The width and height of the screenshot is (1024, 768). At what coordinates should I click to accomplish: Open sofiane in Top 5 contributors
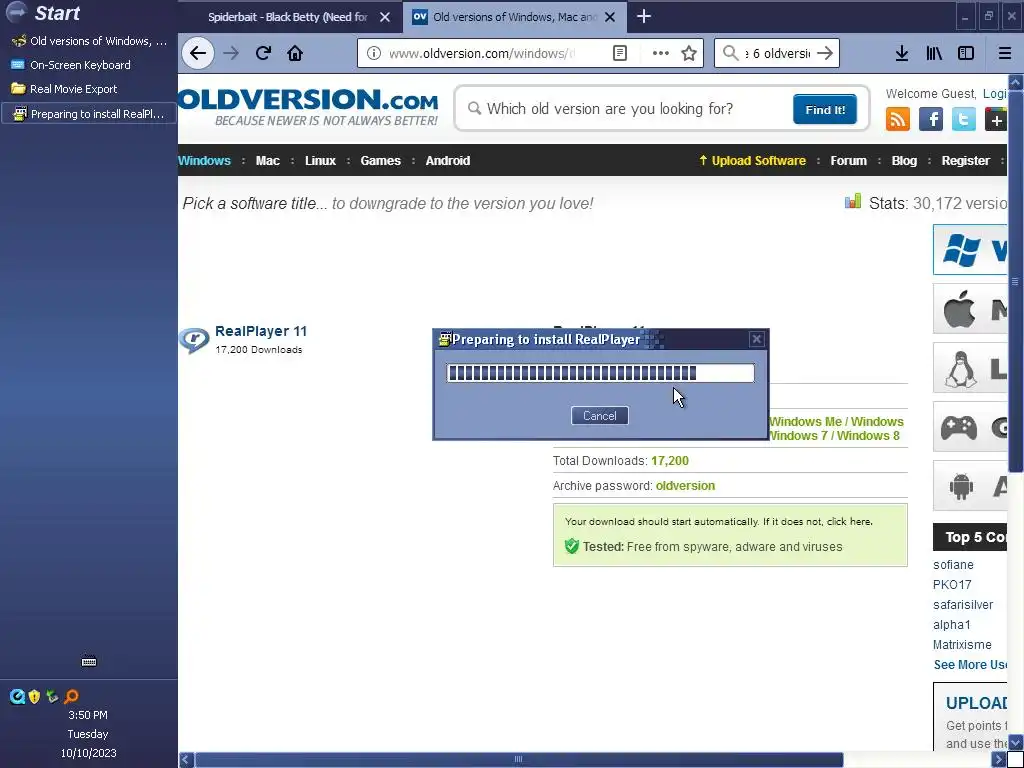point(953,565)
